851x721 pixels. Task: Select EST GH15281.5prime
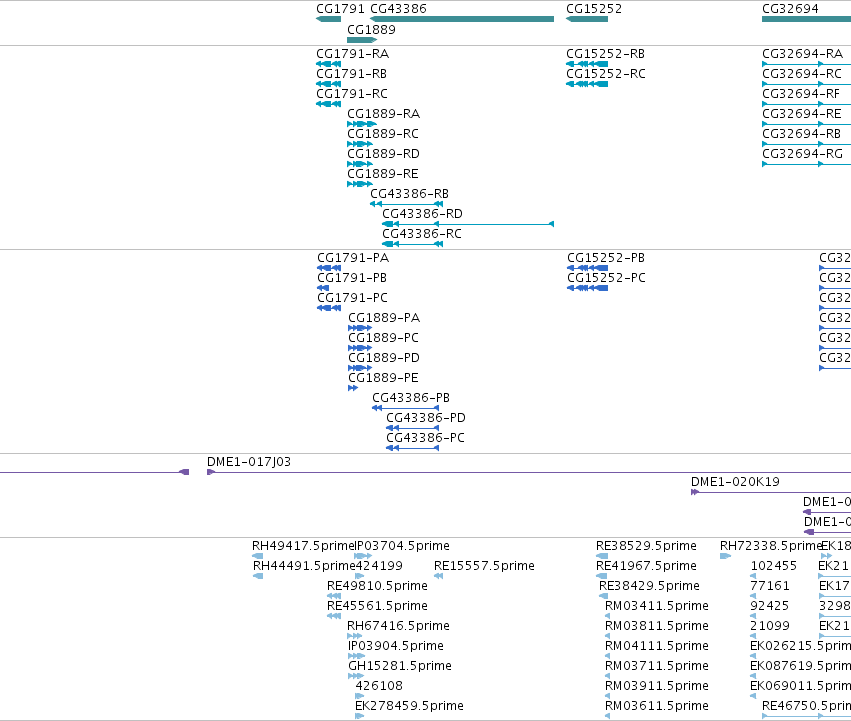click(356, 676)
